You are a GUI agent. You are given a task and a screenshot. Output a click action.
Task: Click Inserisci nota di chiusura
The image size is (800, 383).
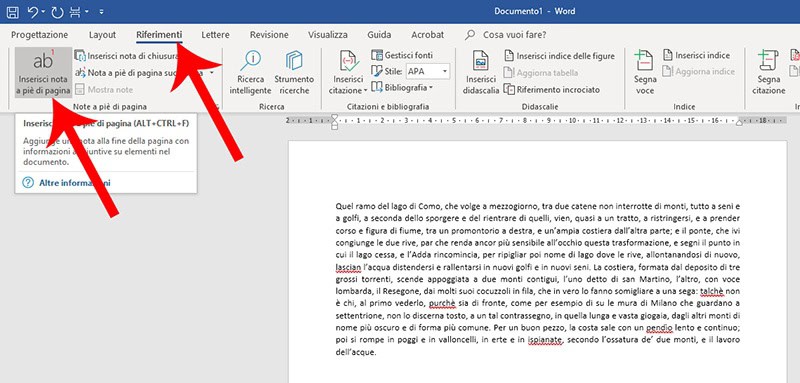pos(128,56)
